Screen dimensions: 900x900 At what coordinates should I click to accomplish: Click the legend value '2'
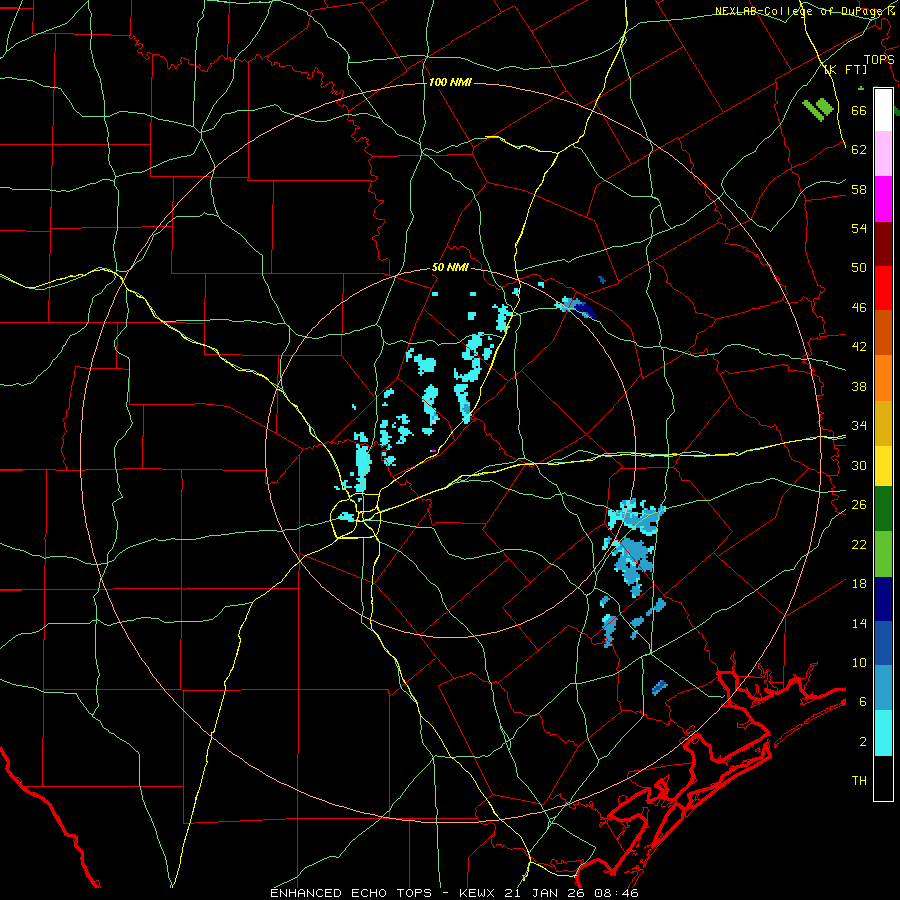(863, 741)
